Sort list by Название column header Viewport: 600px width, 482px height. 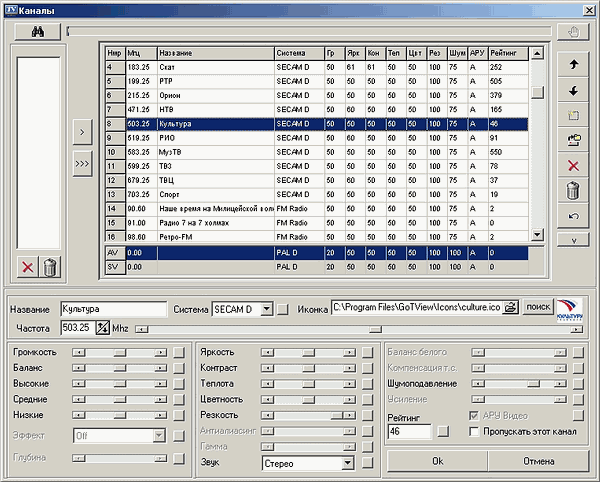[214, 52]
